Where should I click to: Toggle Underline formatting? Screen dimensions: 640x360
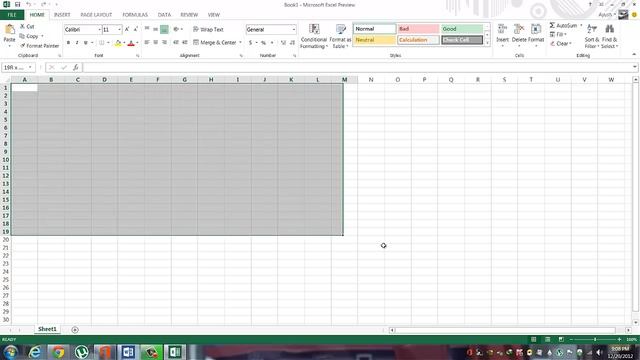coord(85,42)
